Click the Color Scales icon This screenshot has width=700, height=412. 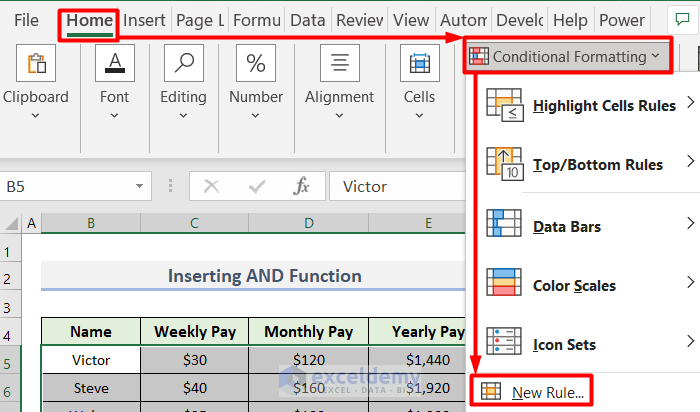click(504, 282)
